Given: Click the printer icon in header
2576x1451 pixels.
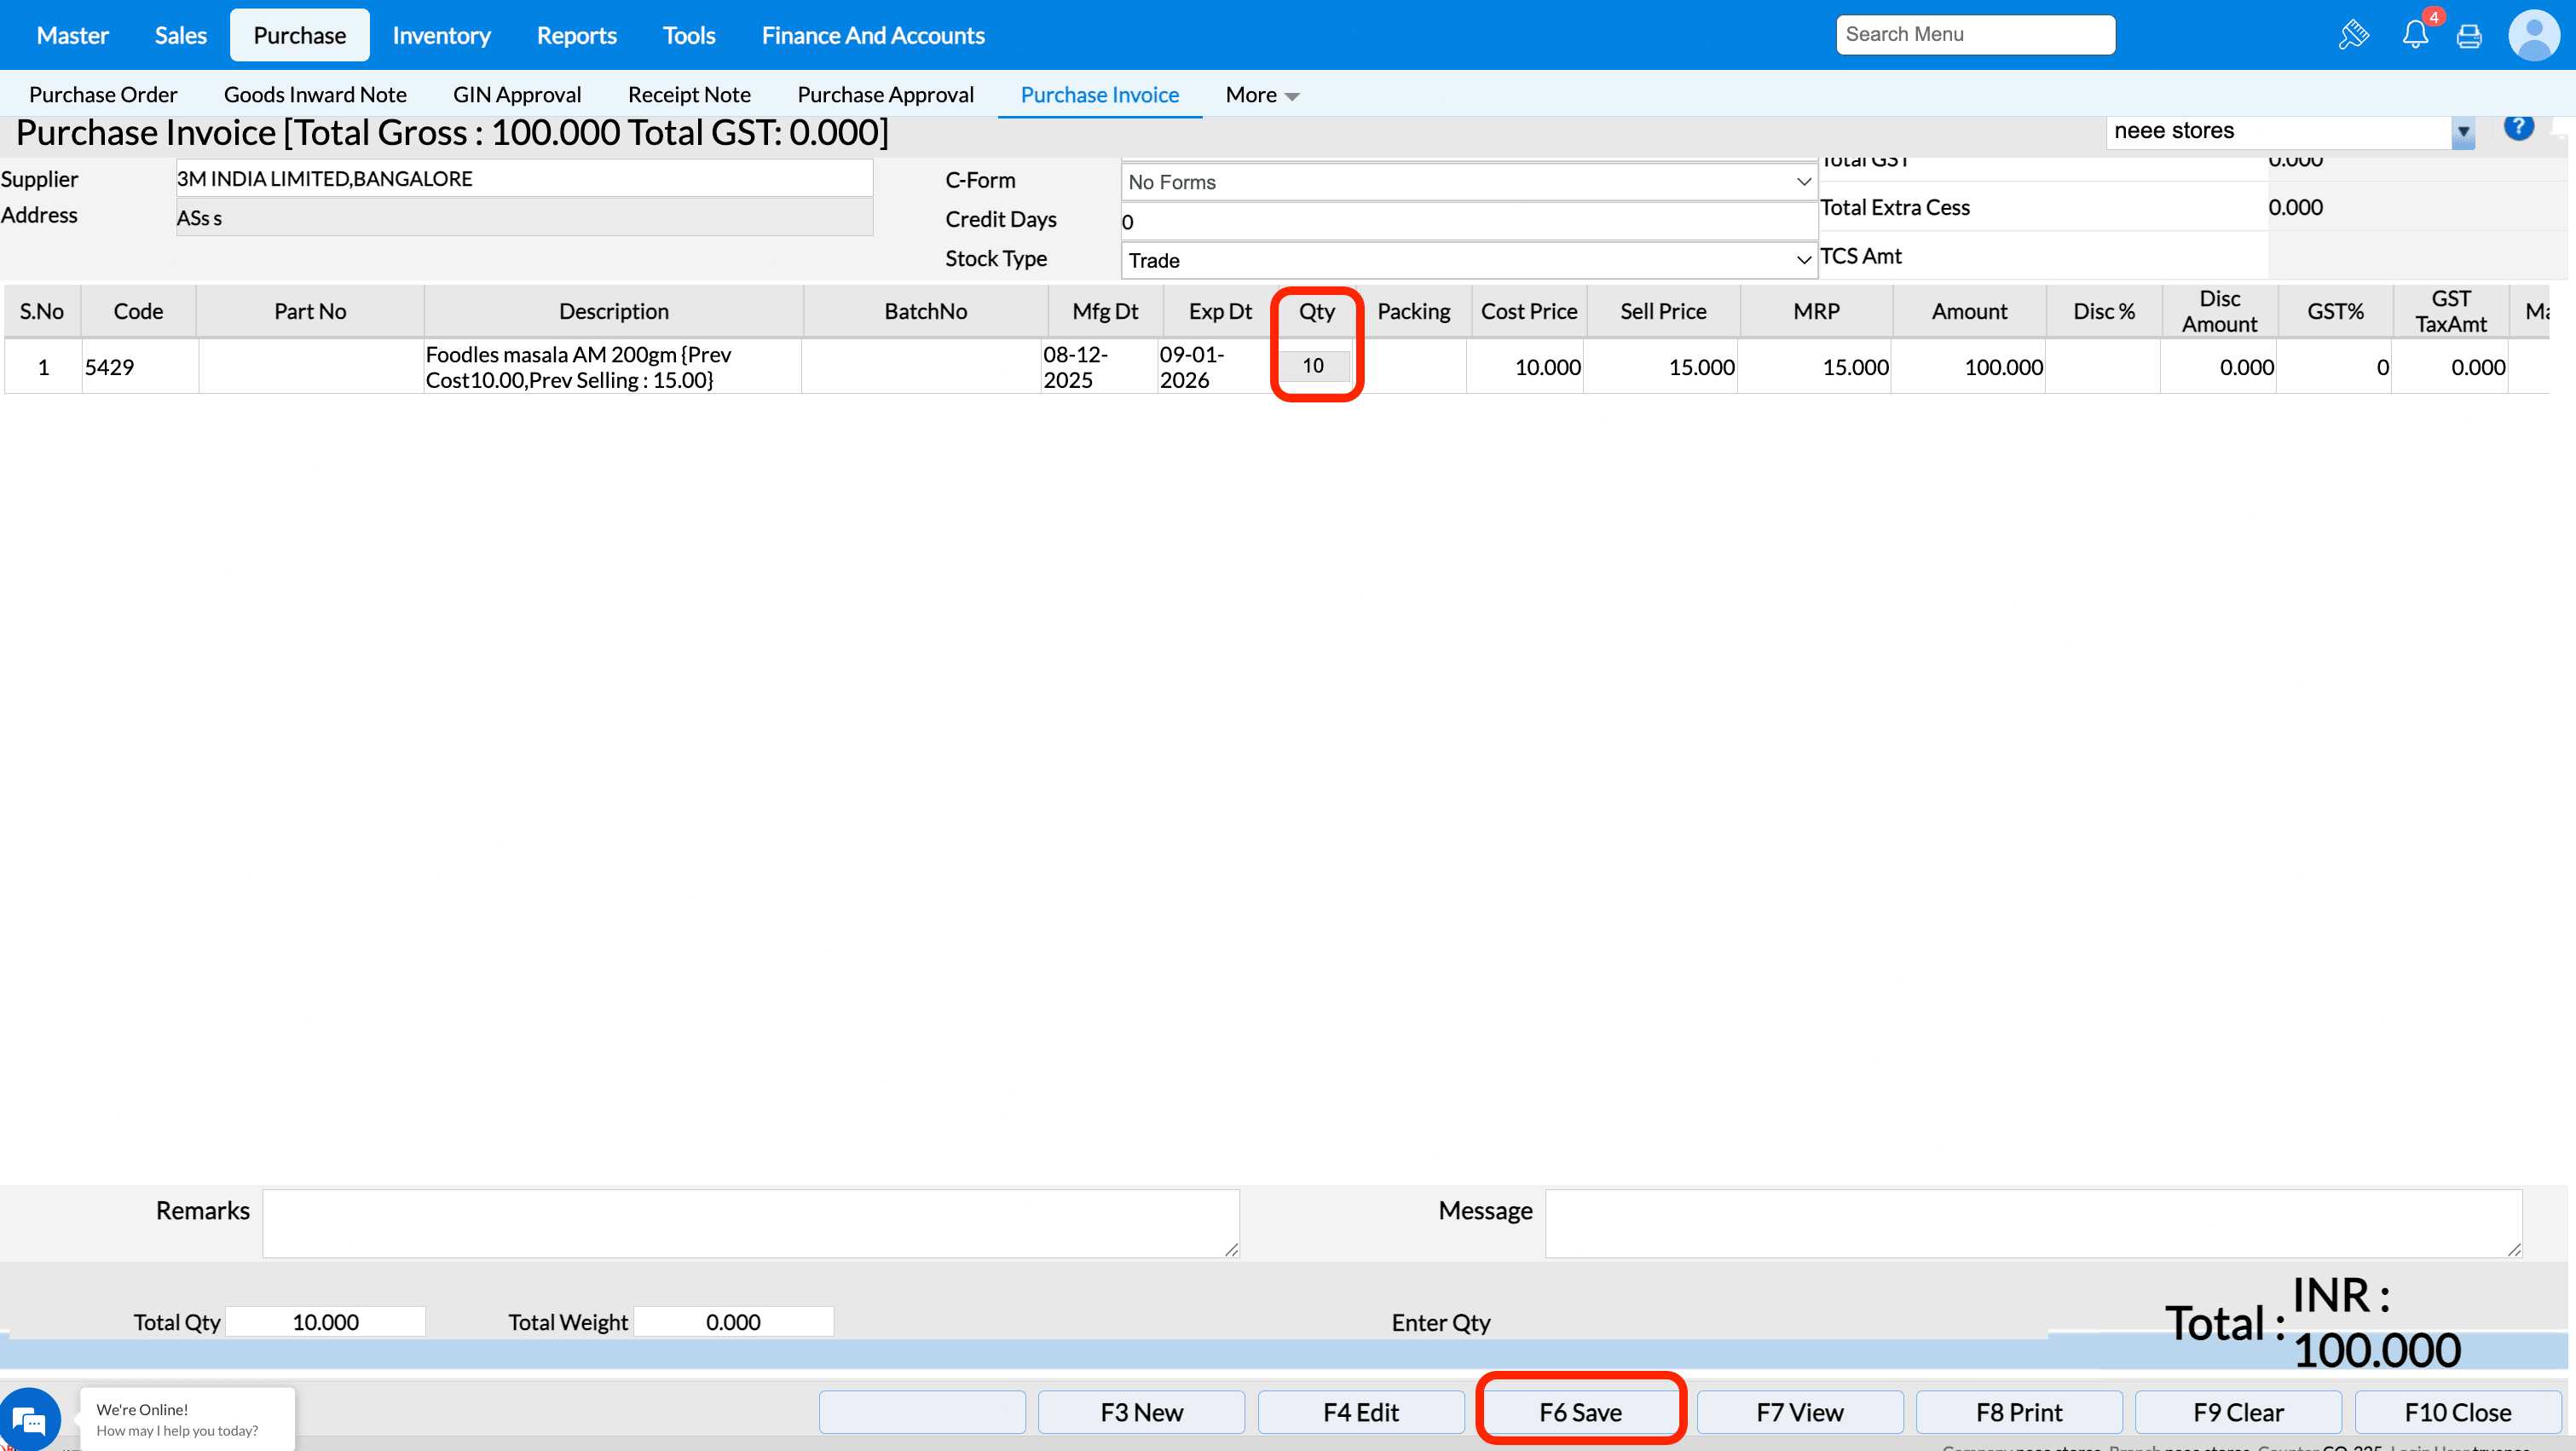Looking at the screenshot, I should pos(2469,36).
